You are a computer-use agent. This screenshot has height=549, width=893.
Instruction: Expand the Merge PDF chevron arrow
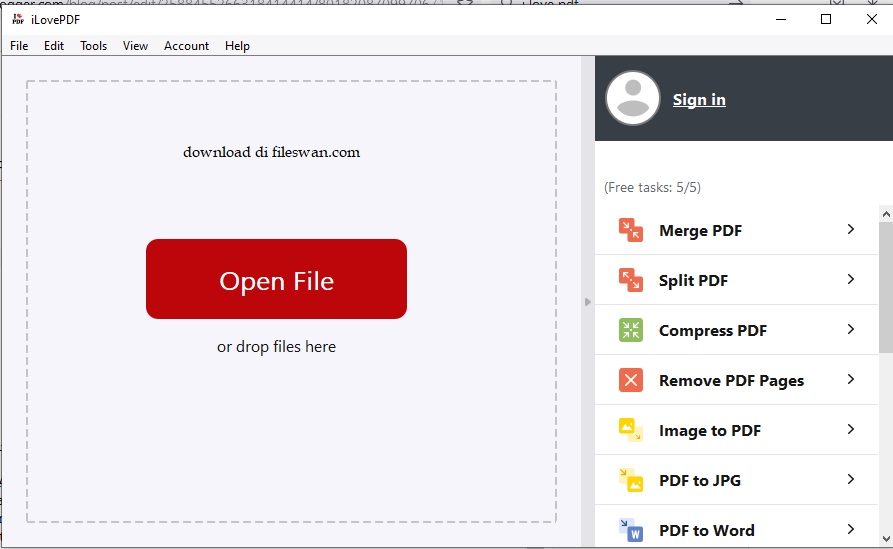point(850,229)
